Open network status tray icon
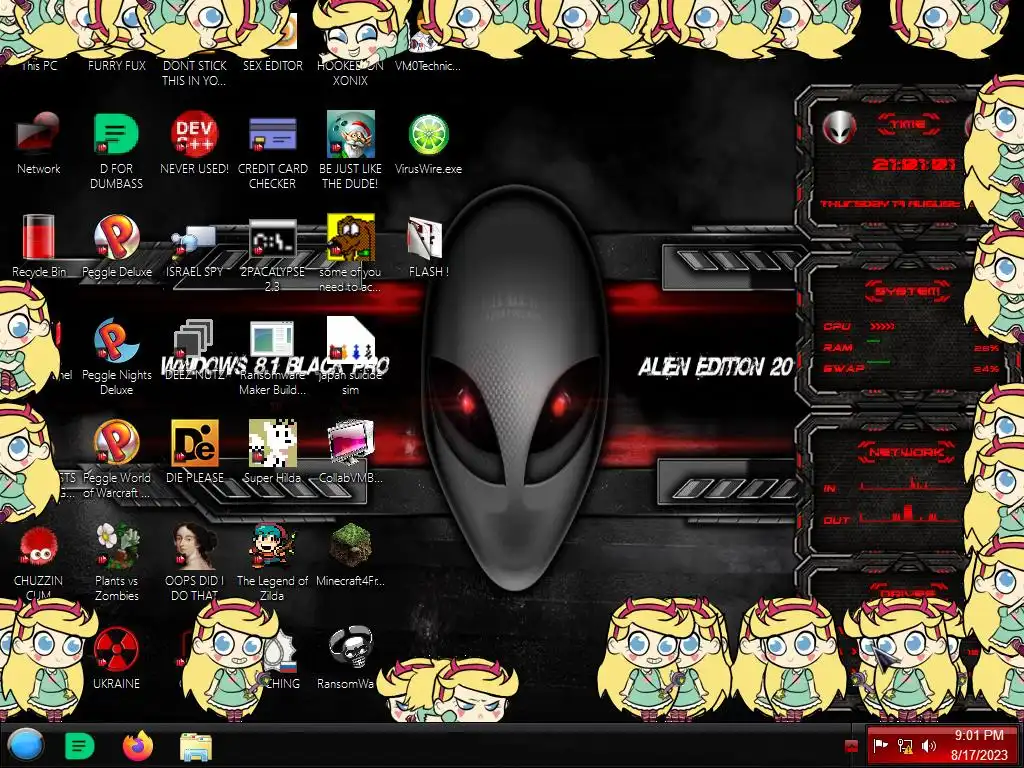Screen dimensions: 1024x768 click(x=905, y=745)
